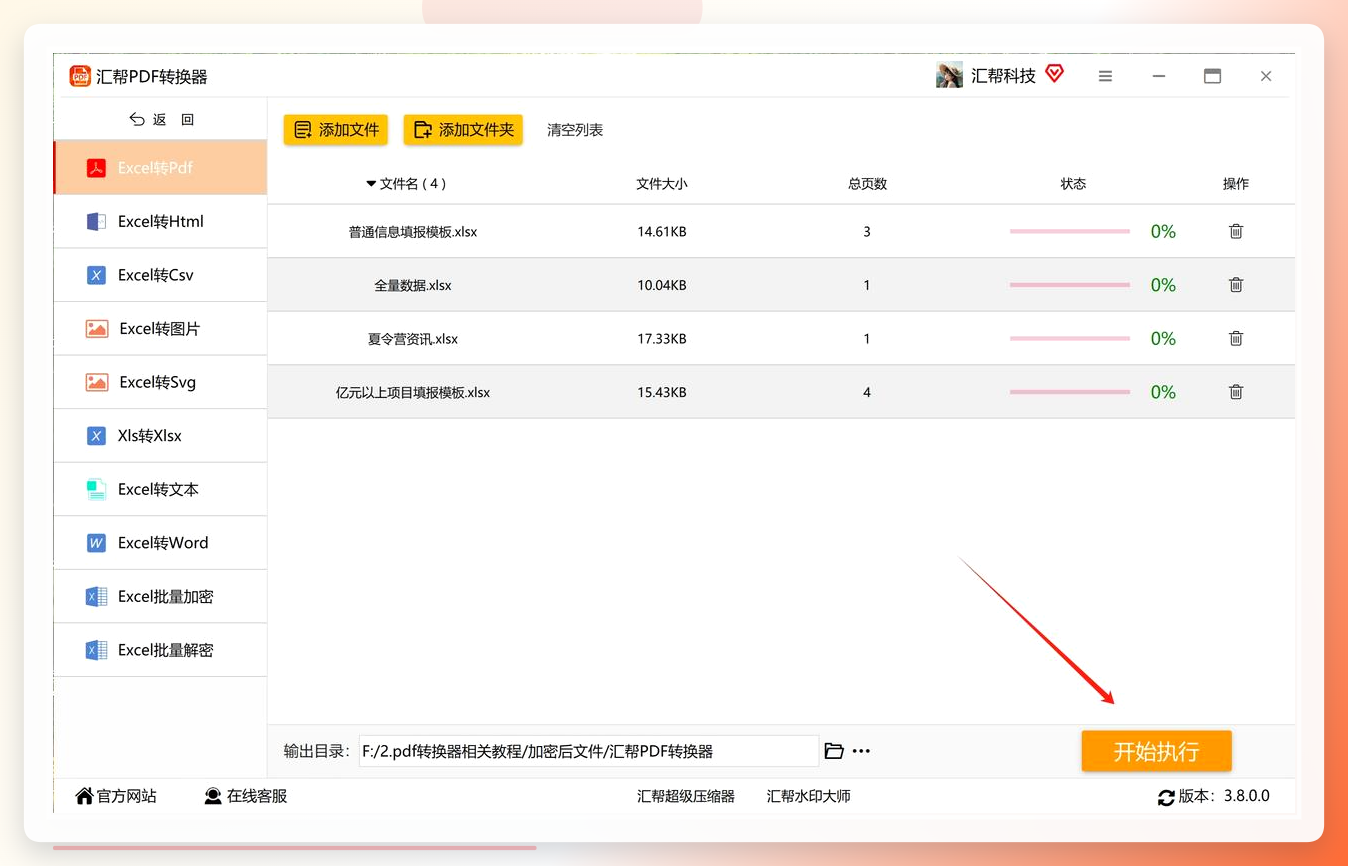1348x866 pixels.
Task: Click the 15.43KB file size cell
Action: click(x=662, y=393)
